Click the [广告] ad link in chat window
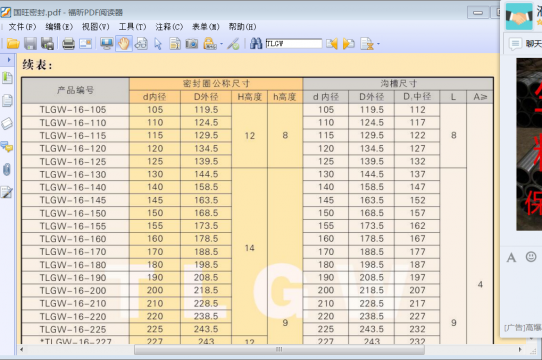The height and width of the screenshot is (360, 542). (x=523, y=327)
